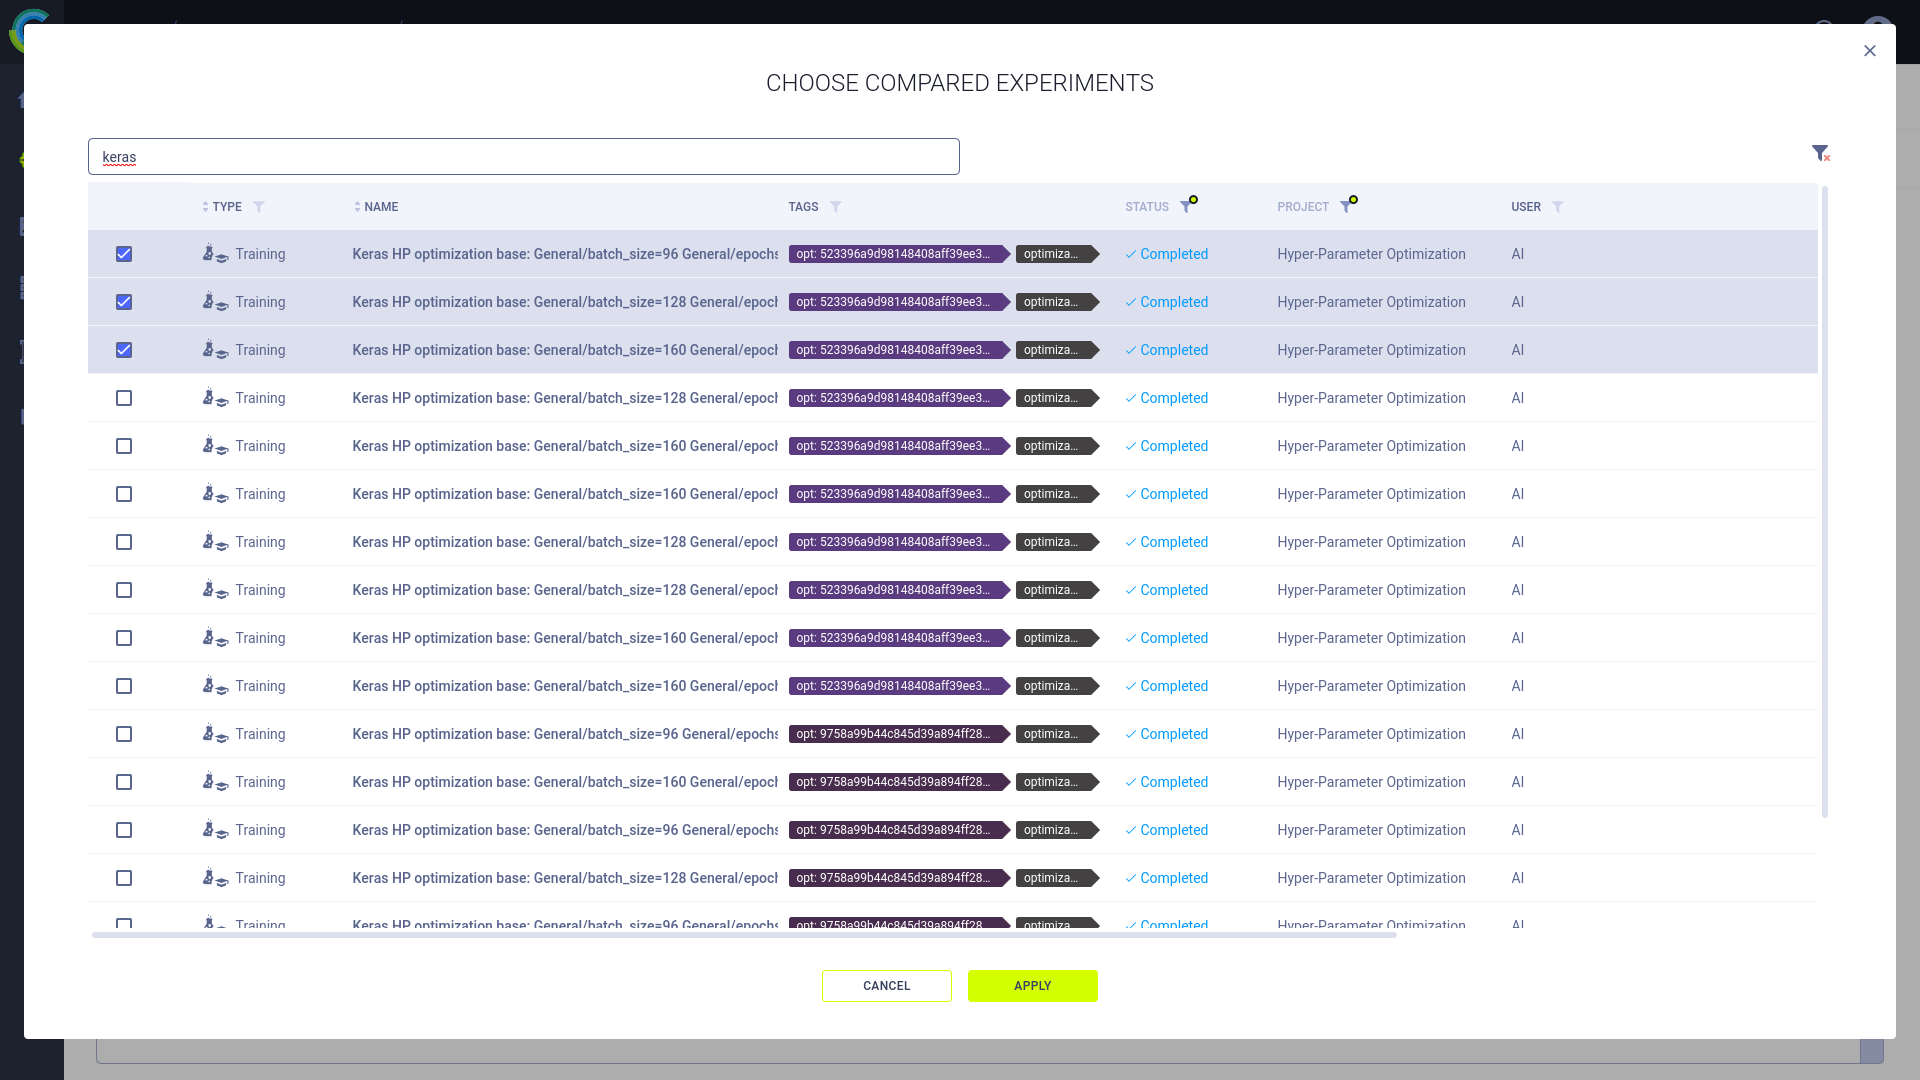Focus the keras search field
Image resolution: width=1920 pixels, height=1080 pixels.
click(x=523, y=157)
